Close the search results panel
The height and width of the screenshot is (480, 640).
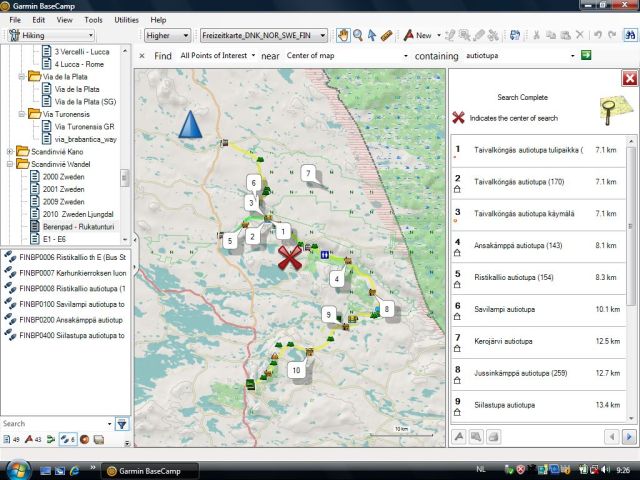point(629,78)
